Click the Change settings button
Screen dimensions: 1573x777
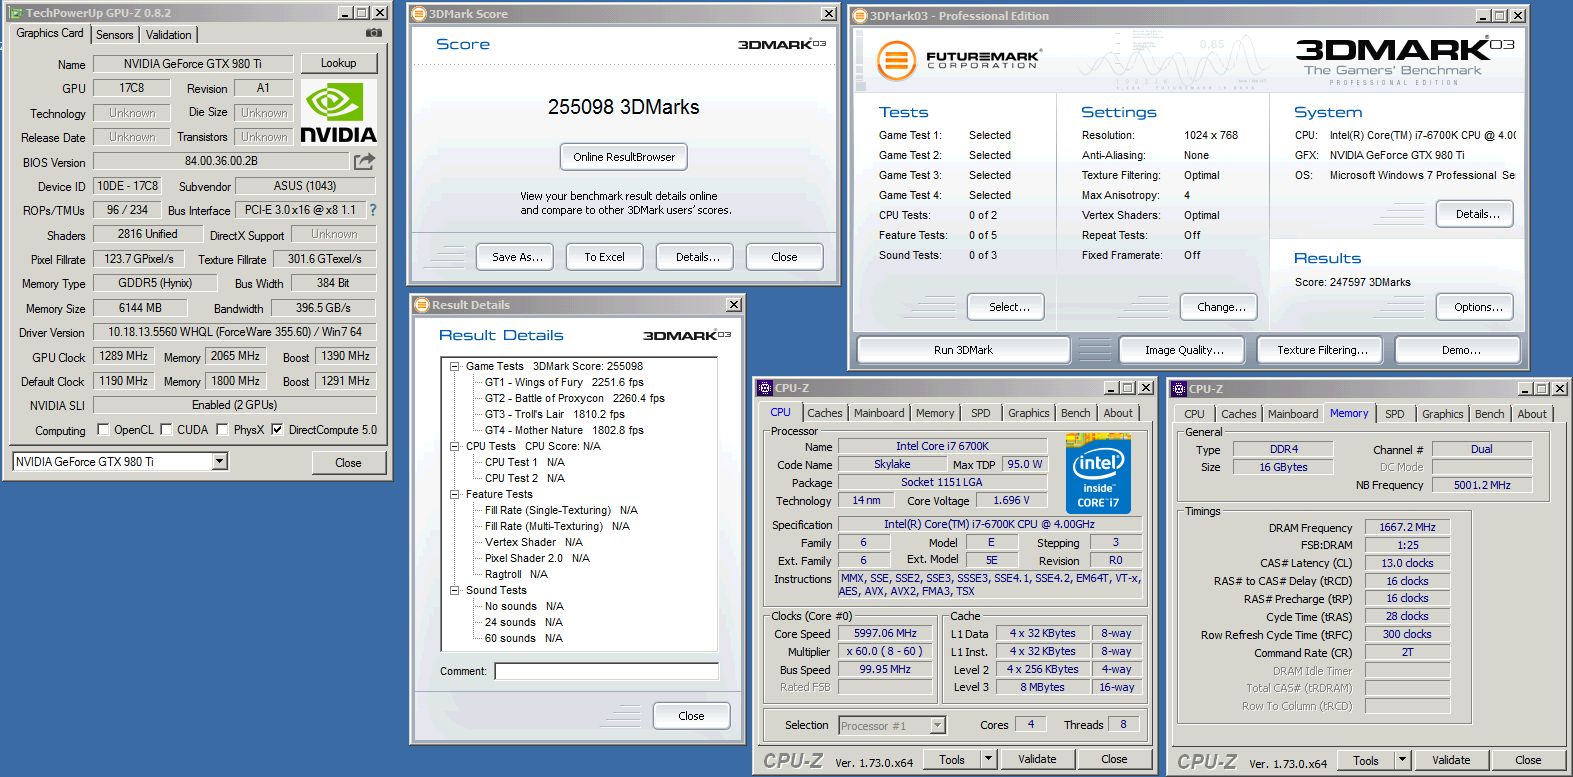tap(1221, 307)
